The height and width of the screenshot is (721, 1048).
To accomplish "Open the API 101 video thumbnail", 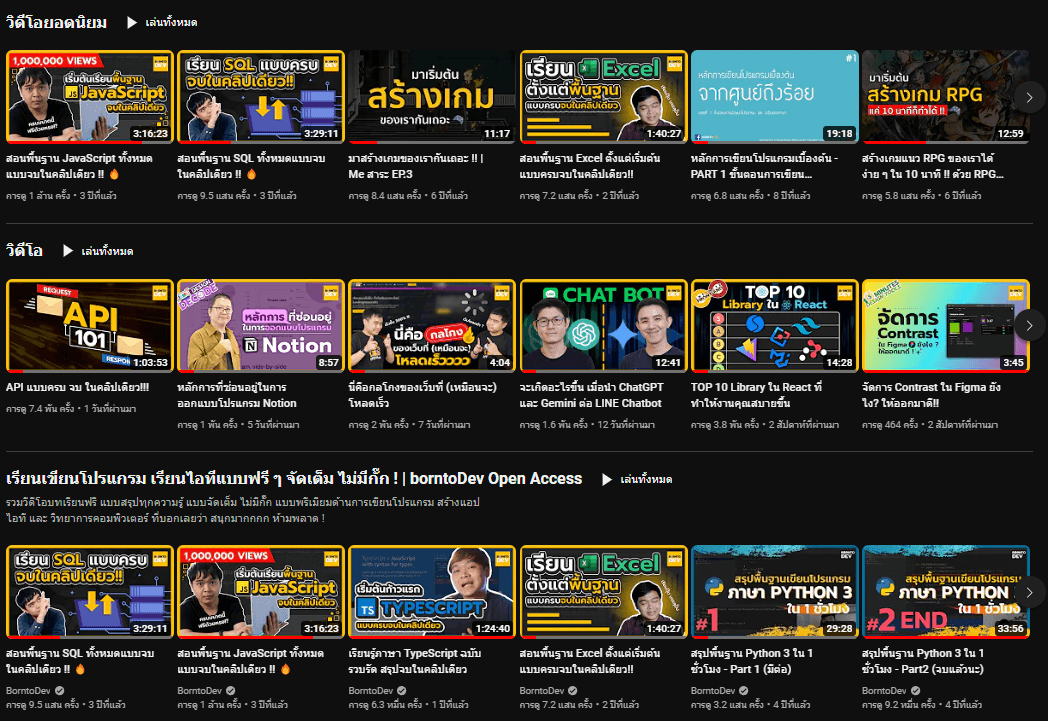I will pos(89,326).
